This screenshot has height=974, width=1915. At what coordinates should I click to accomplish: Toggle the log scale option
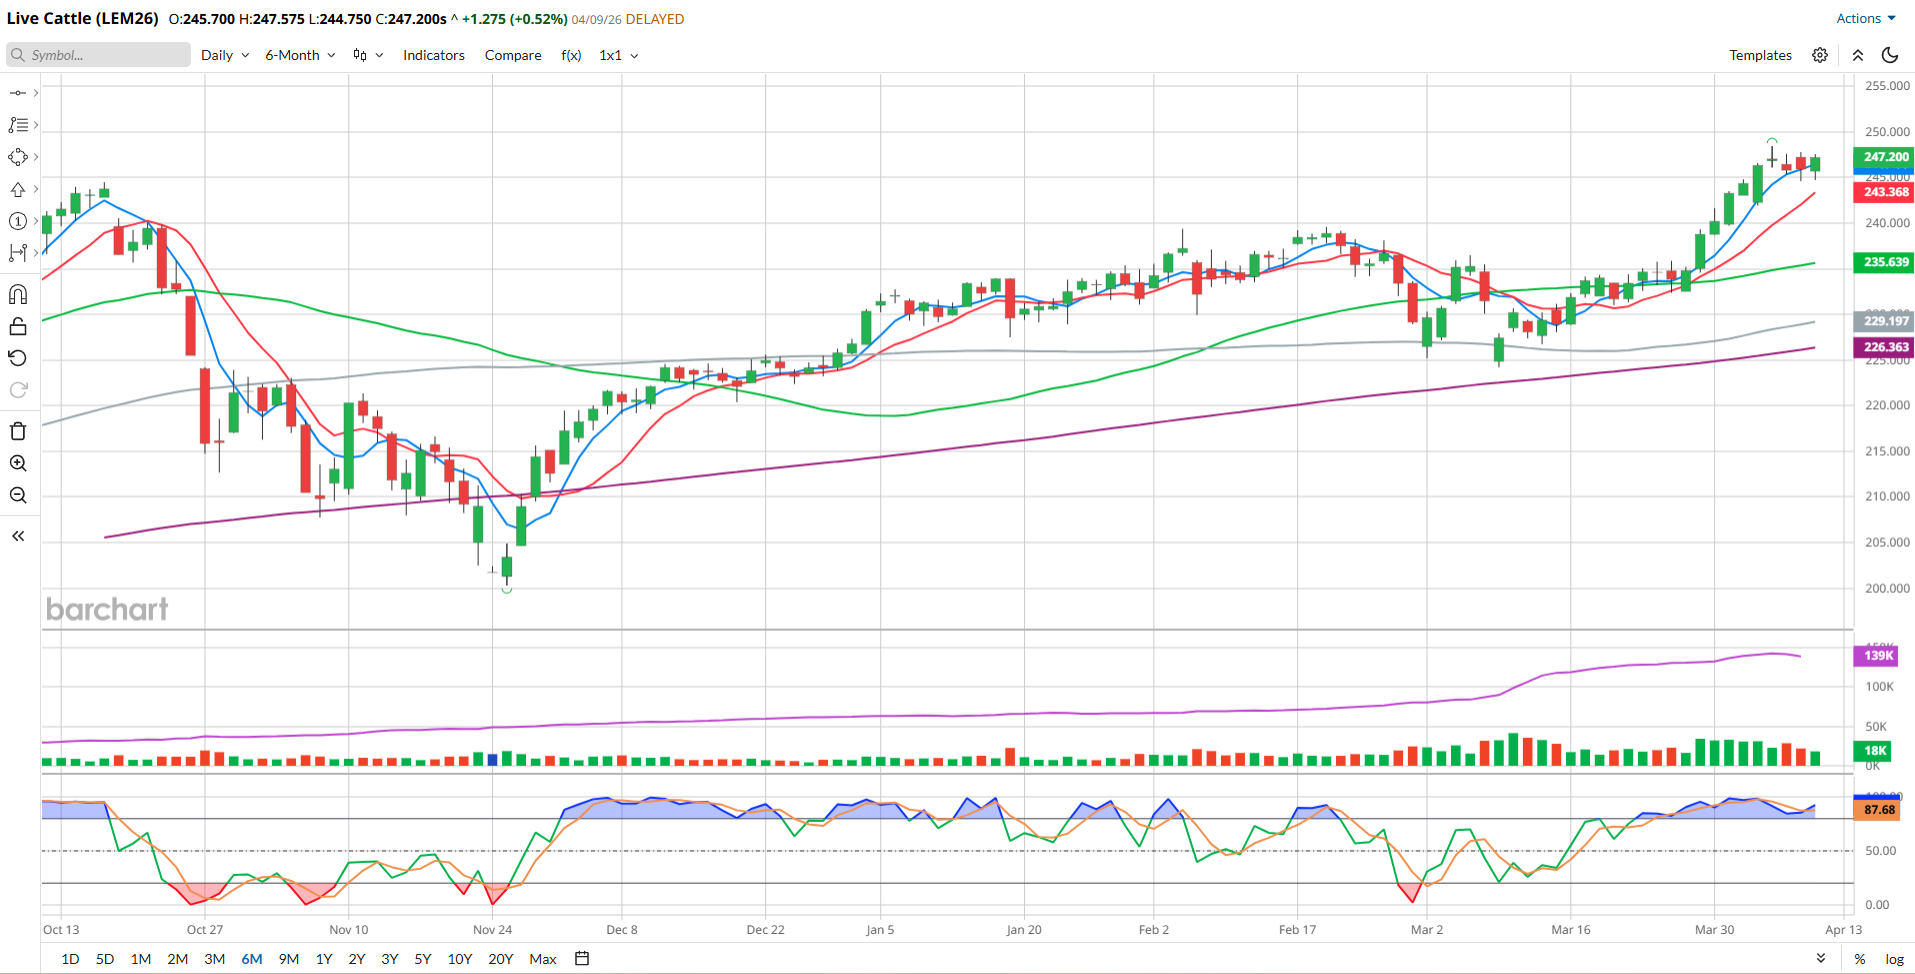click(x=1894, y=959)
